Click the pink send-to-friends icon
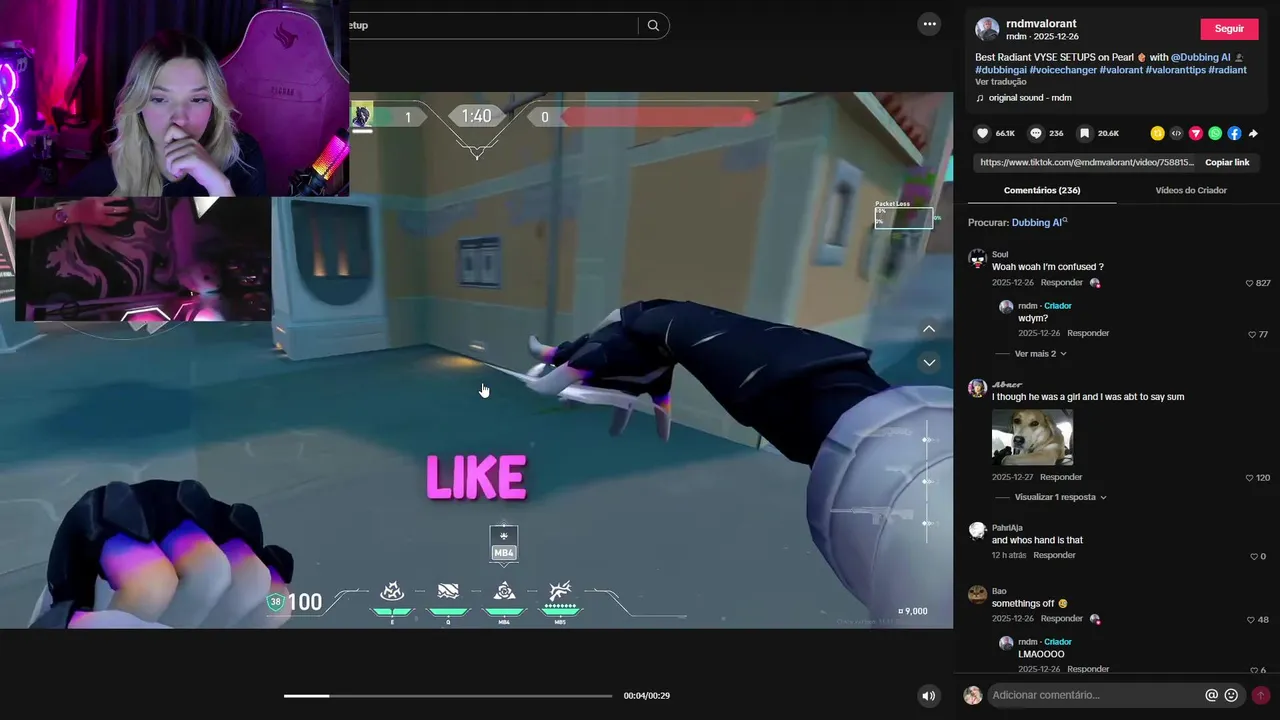 tap(1195, 133)
